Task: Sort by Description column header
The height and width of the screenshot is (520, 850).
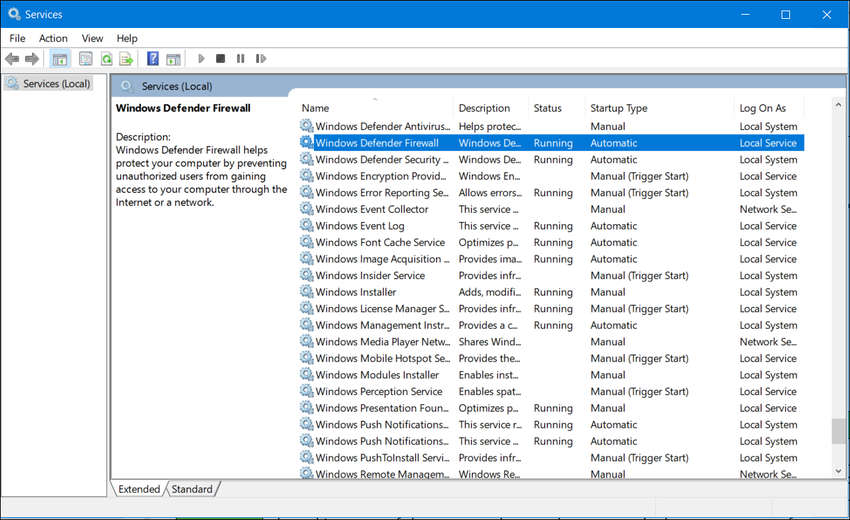Action: pos(491,108)
